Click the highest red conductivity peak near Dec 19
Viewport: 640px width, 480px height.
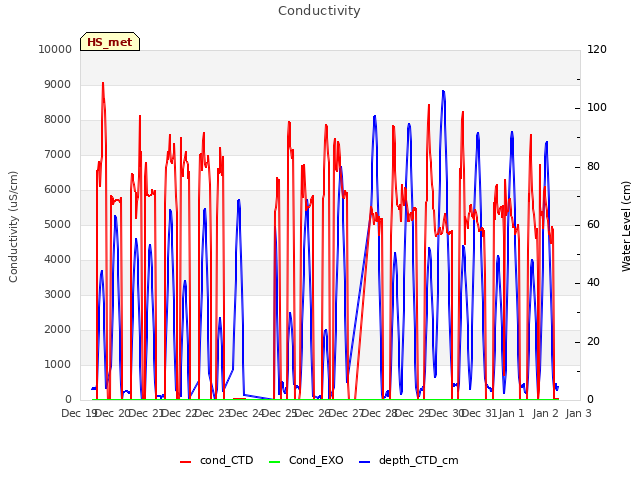tap(103, 83)
